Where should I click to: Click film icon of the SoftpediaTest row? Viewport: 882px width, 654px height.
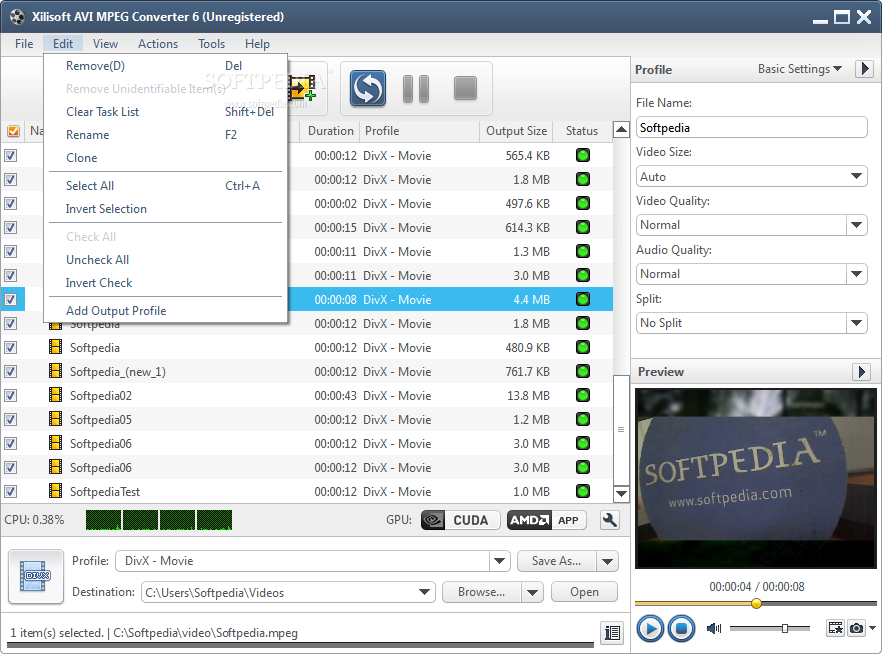55,491
